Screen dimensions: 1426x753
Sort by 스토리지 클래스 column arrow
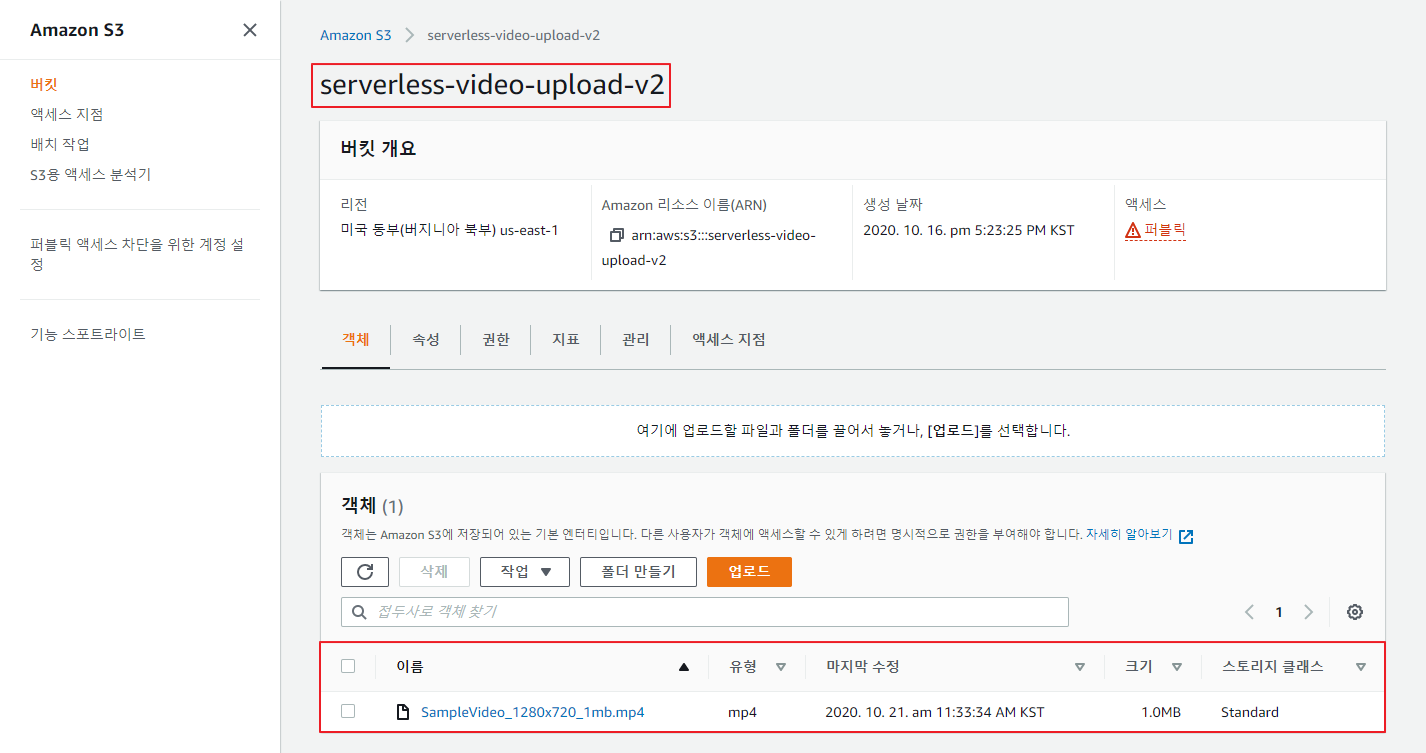coord(1361,667)
